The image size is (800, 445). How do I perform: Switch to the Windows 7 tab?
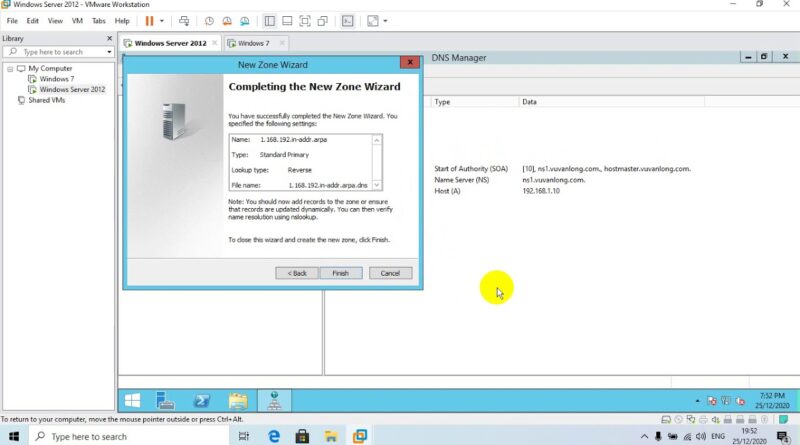(253, 43)
